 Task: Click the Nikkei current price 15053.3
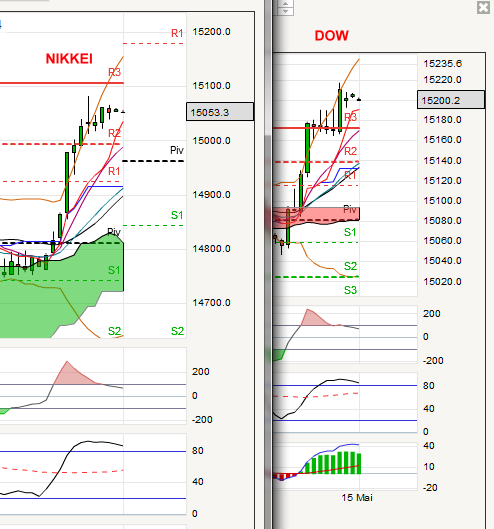point(220,112)
